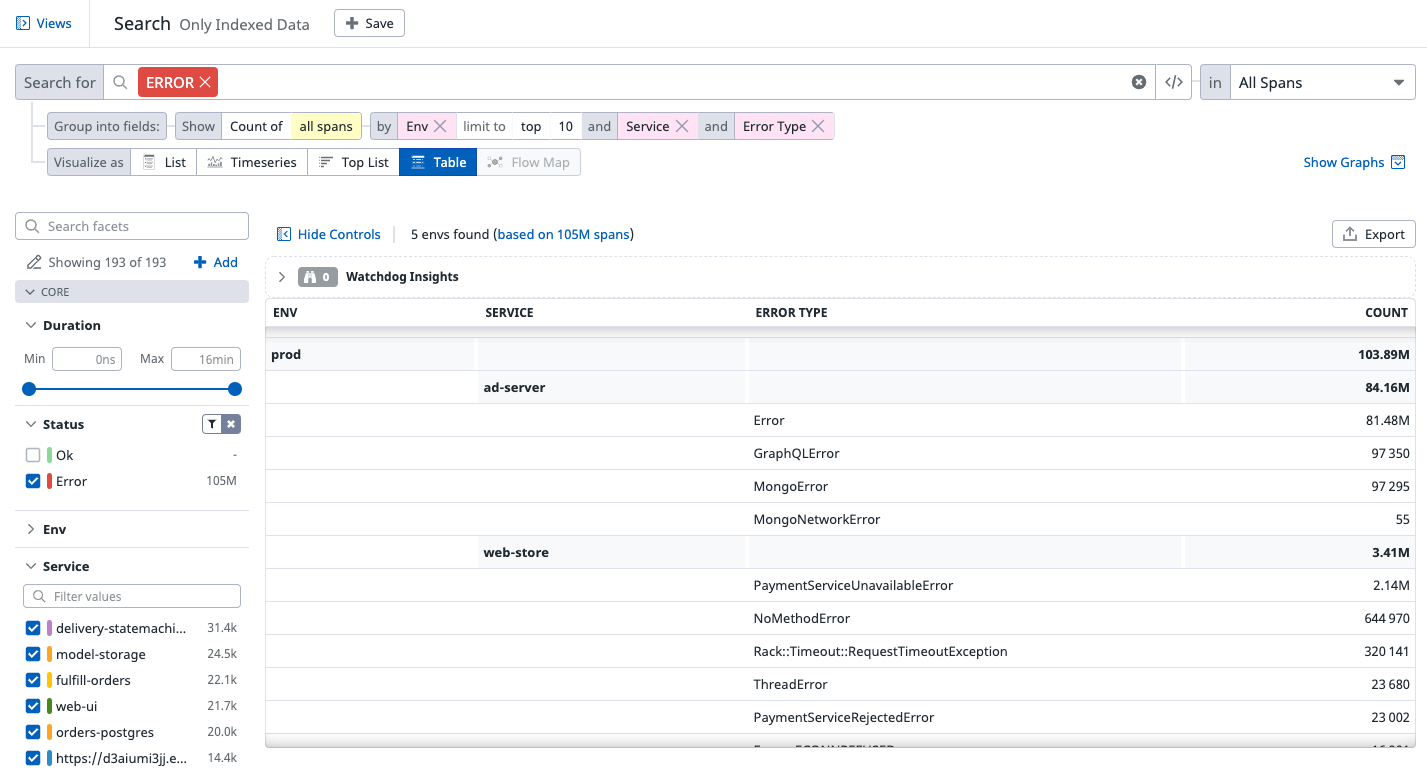Switch visualization to Top List
The height and width of the screenshot is (774, 1427).
tap(353, 162)
